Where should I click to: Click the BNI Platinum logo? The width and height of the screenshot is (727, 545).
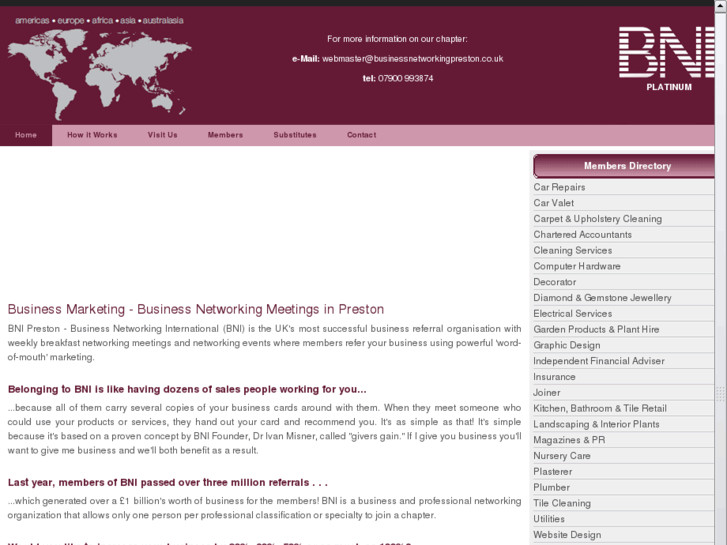[x=667, y=59]
